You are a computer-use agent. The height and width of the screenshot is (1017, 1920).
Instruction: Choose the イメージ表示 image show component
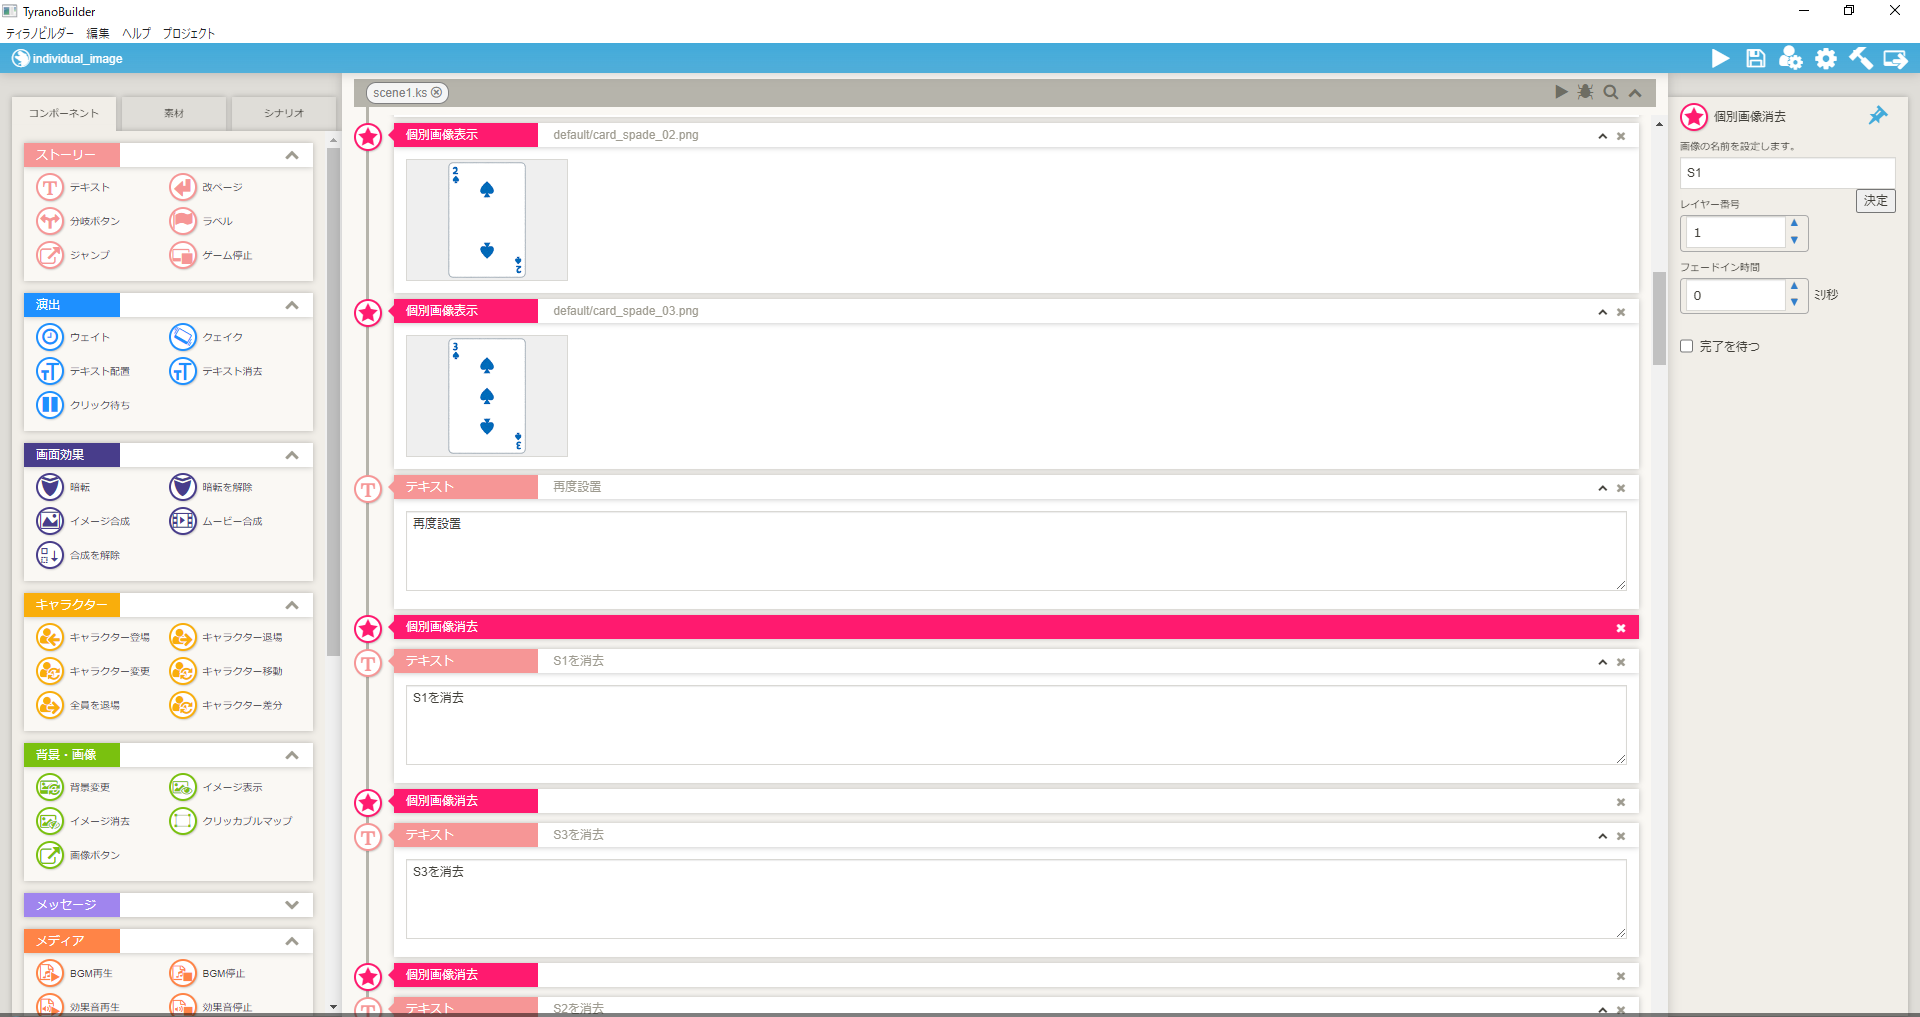[x=216, y=787]
